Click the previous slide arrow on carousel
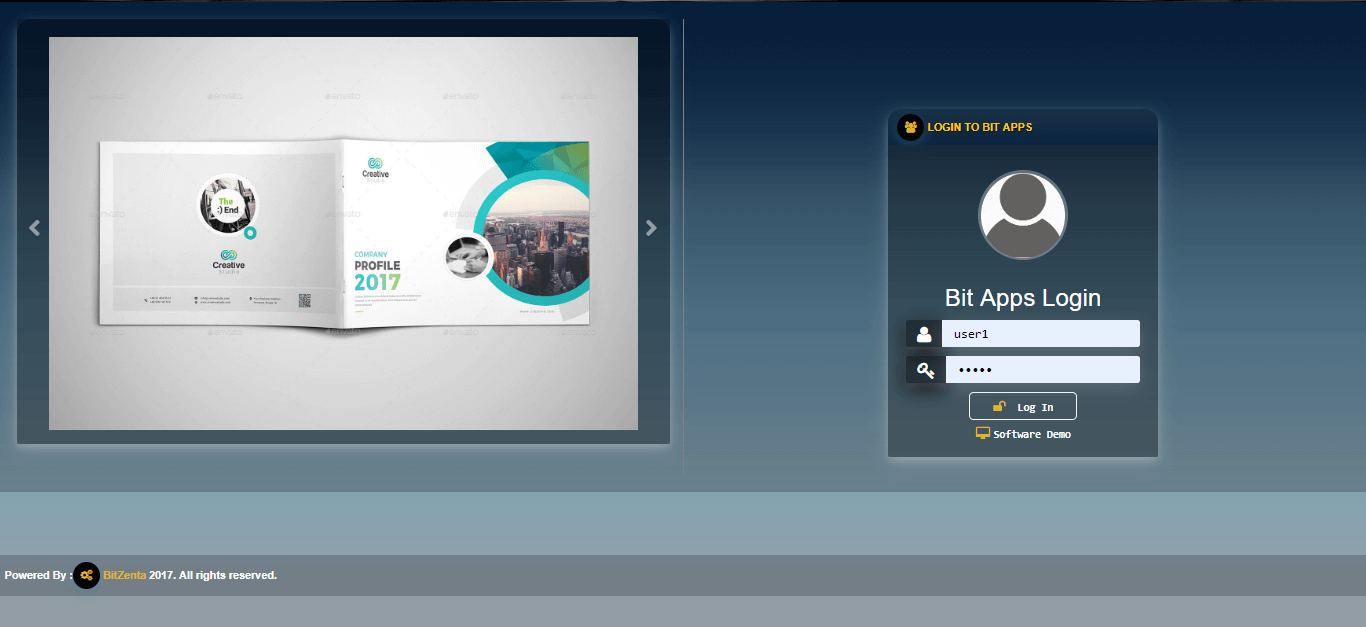The width and height of the screenshot is (1366, 627). click(35, 228)
